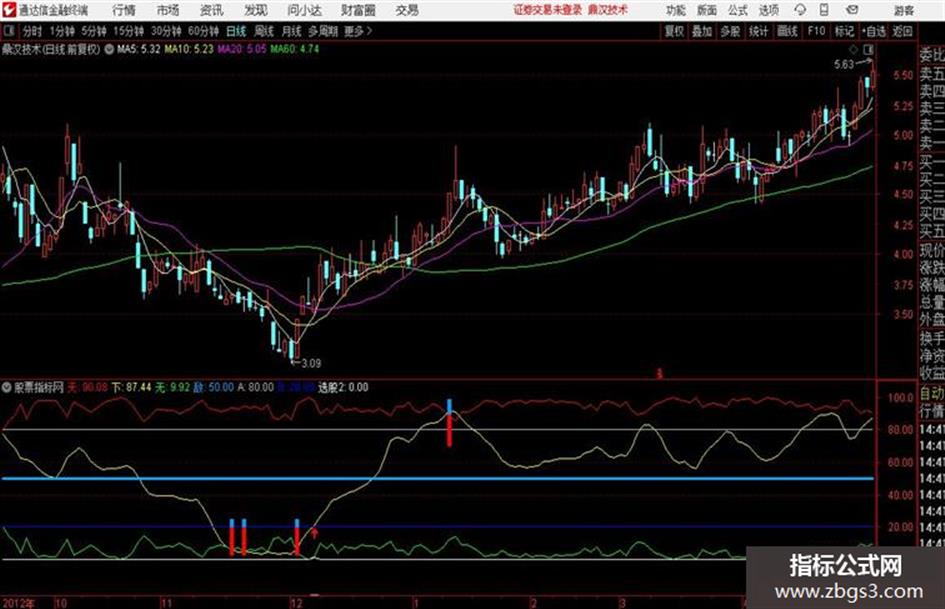Viewport: 945px width, 609px height.
Task: Click the 画线 drawing toolbar button
Action: point(787,31)
